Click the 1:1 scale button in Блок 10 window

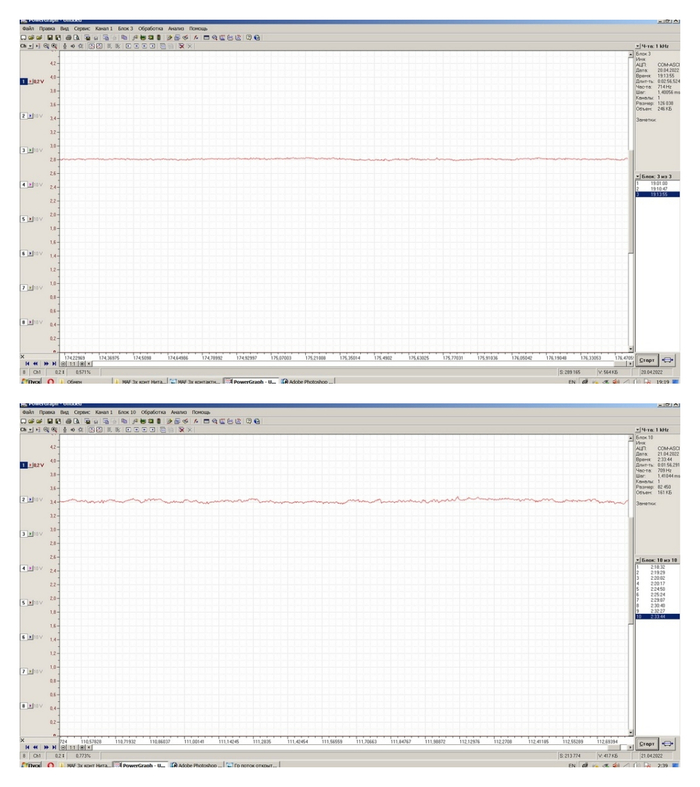tap(72, 748)
